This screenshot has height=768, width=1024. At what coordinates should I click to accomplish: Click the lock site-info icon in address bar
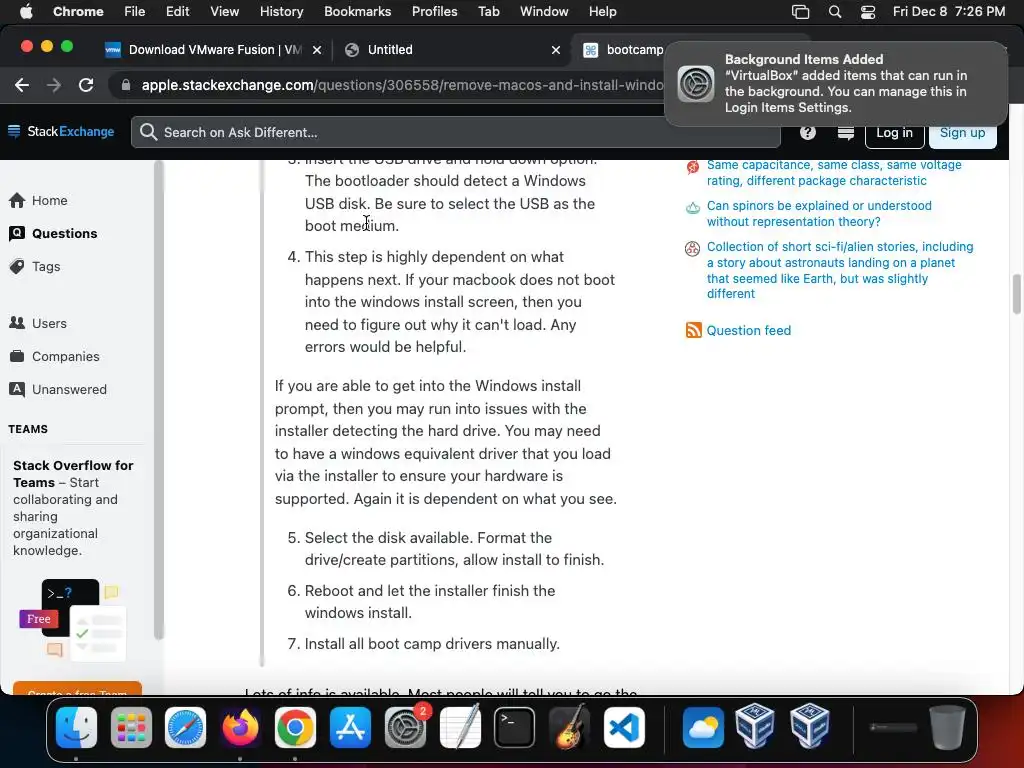point(125,85)
